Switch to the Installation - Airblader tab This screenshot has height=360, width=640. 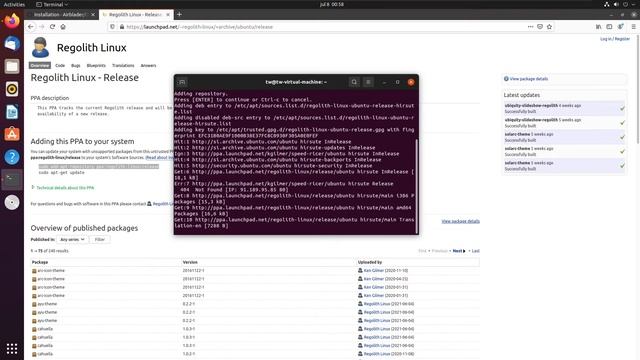[60, 15]
